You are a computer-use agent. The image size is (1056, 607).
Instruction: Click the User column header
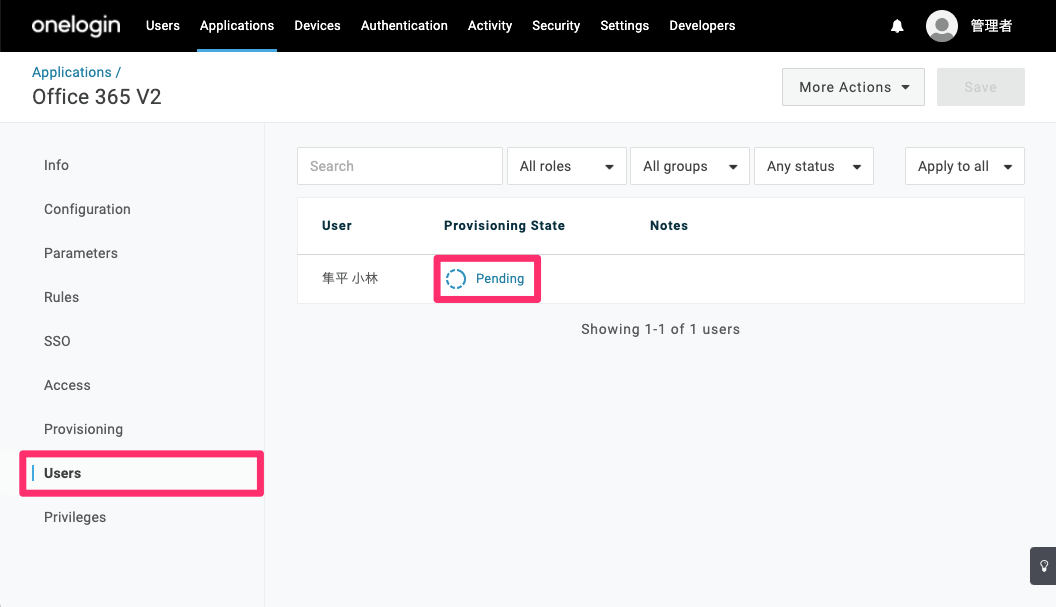pyautogui.click(x=337, y=226)
